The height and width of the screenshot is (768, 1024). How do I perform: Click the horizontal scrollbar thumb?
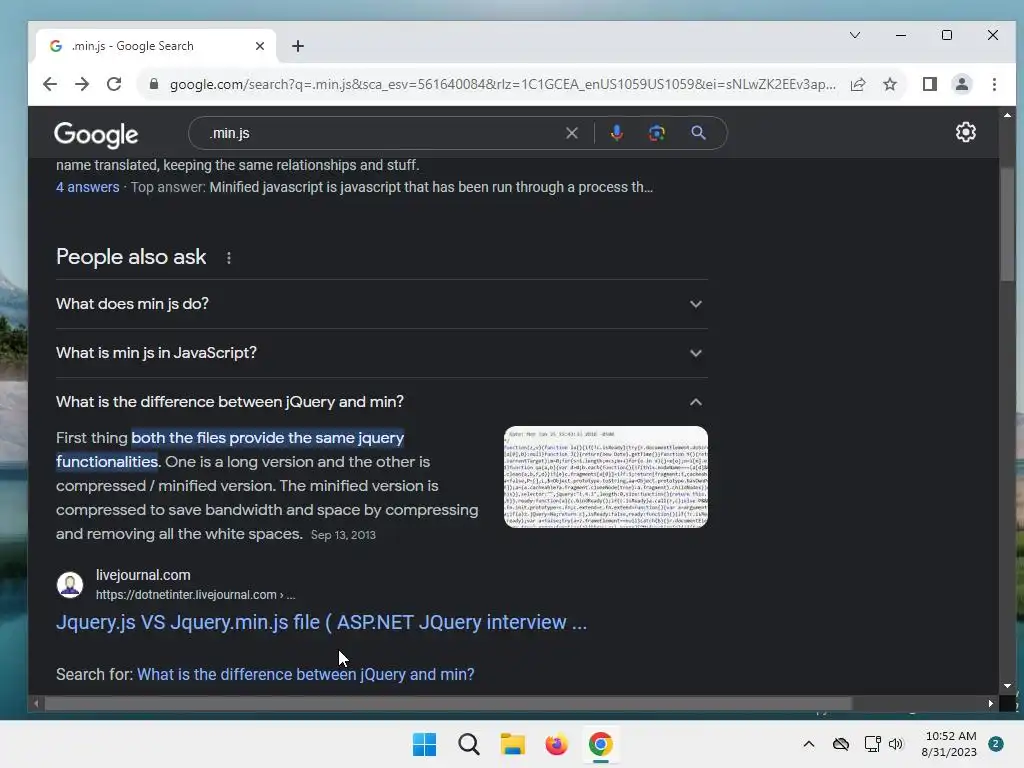(448, 703)
